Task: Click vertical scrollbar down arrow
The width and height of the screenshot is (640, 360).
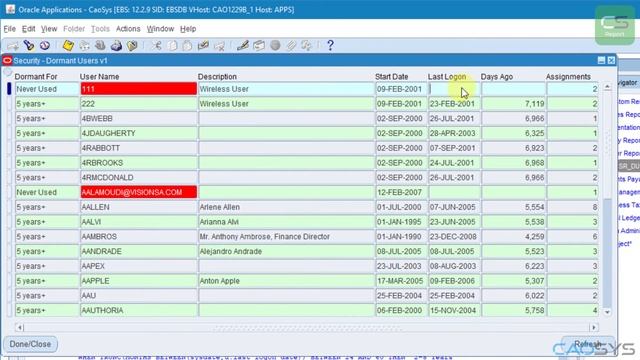Action: point(607,312)
